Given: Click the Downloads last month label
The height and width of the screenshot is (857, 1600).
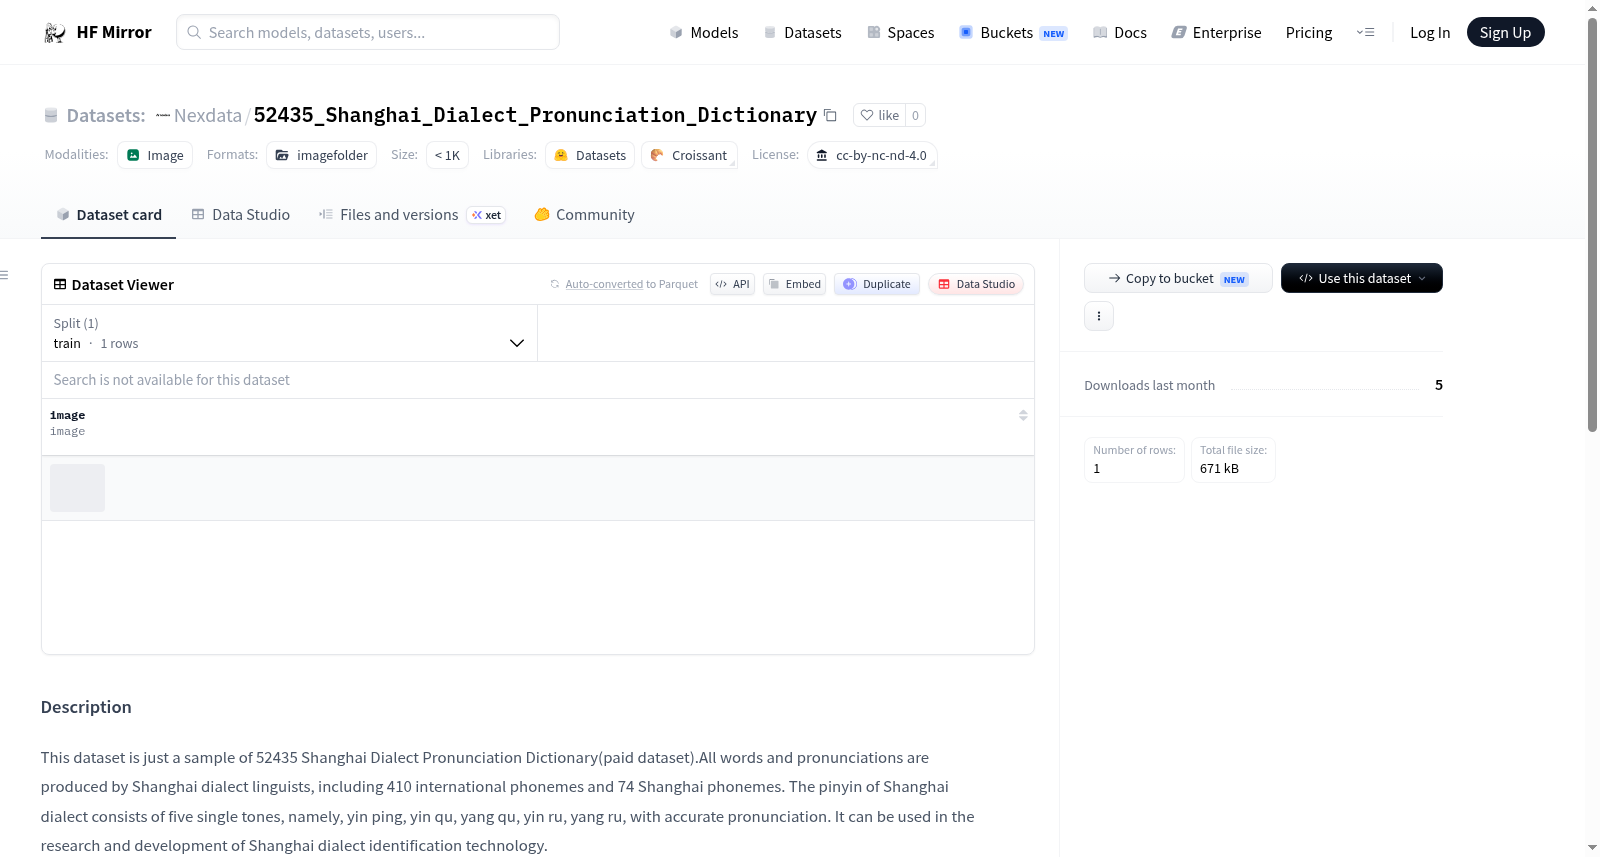Looking at the screenshot, I should (x=1149, y=385).
